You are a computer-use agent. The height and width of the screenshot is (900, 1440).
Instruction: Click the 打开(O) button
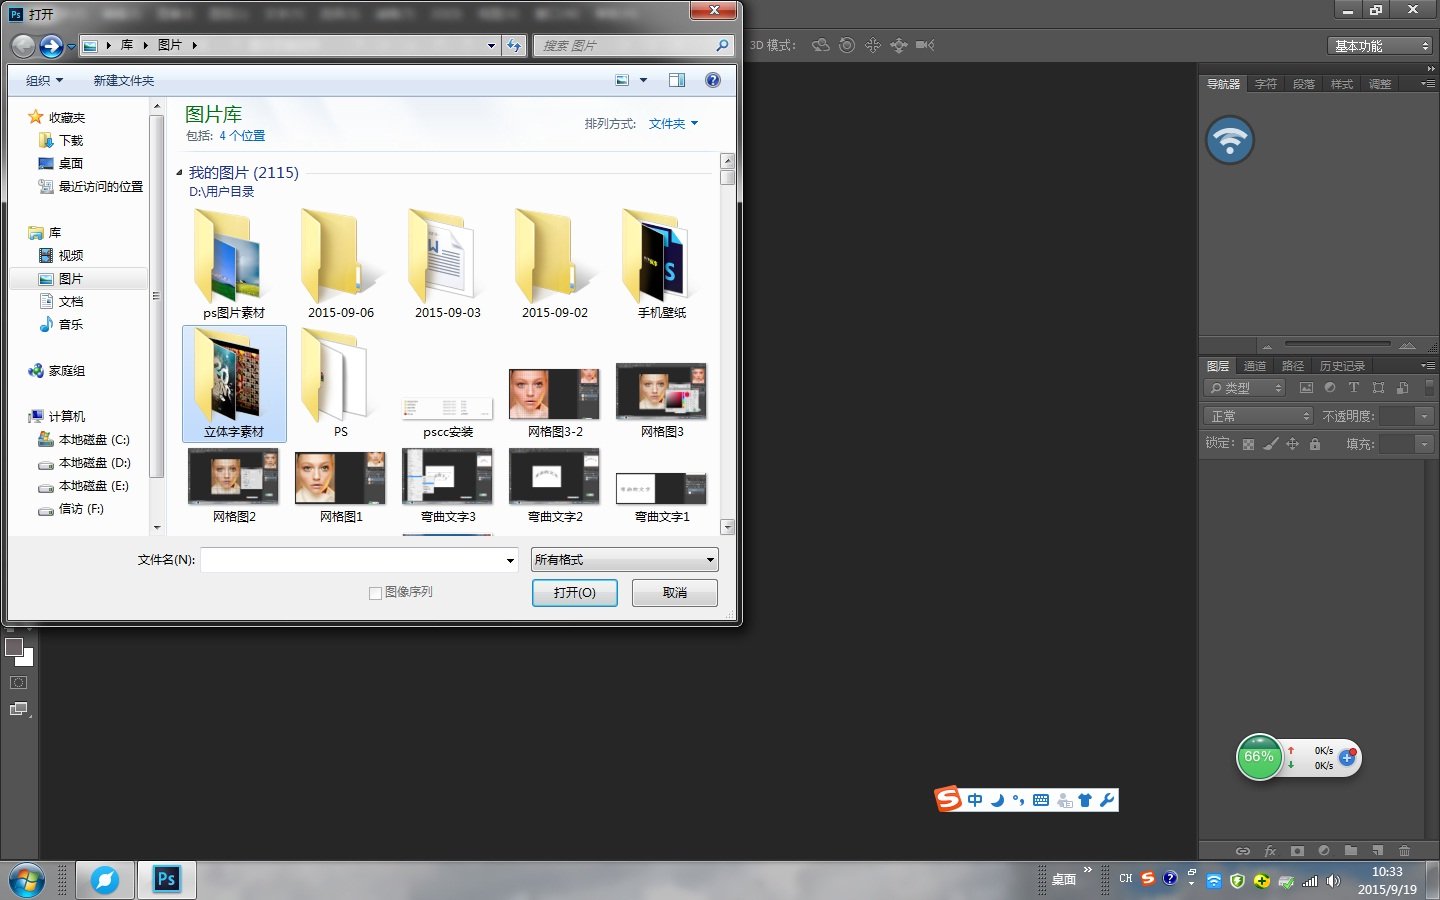574,593
